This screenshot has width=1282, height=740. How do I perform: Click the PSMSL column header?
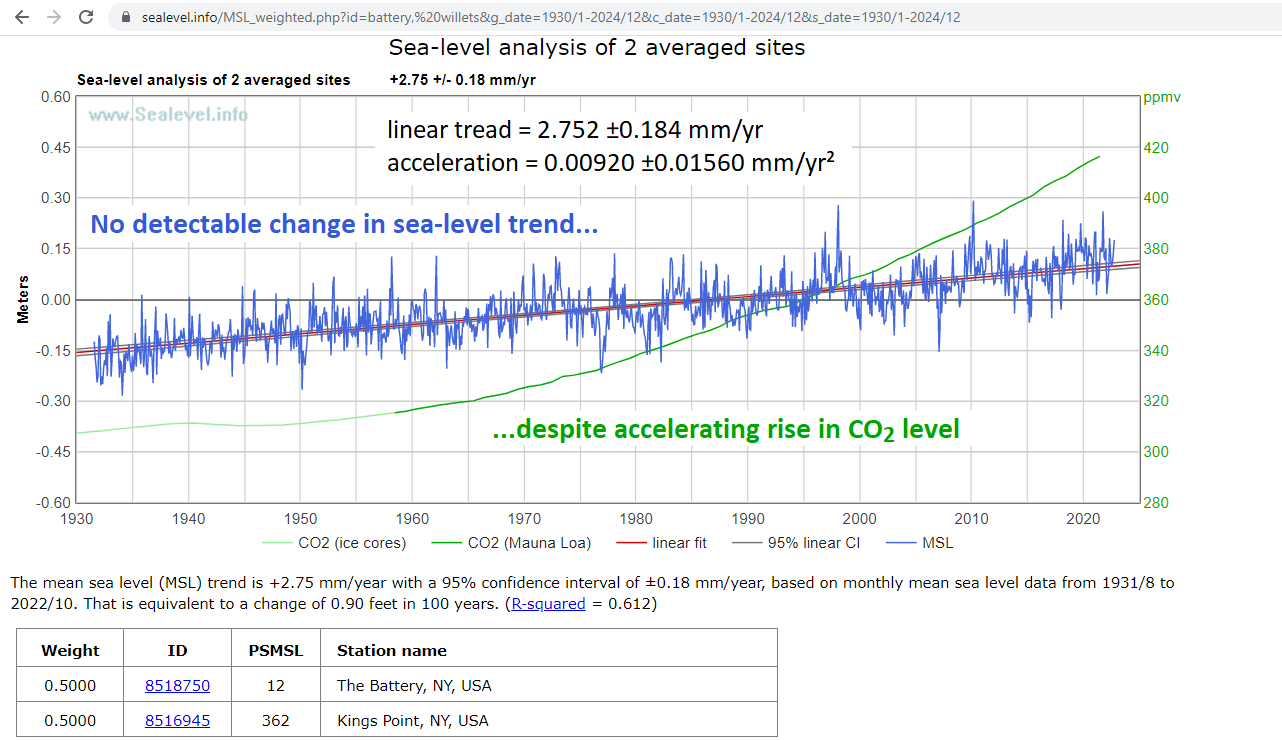click(272, 651)
